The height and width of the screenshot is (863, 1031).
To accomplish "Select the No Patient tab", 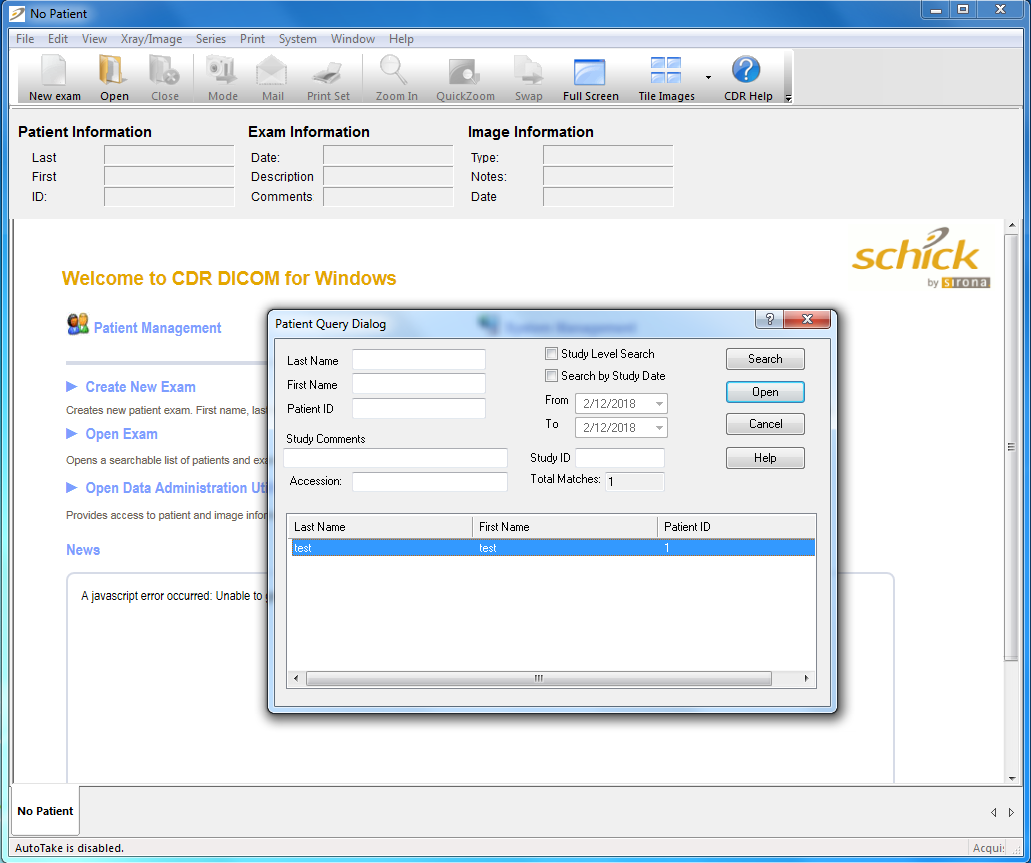I will [45, 810].
